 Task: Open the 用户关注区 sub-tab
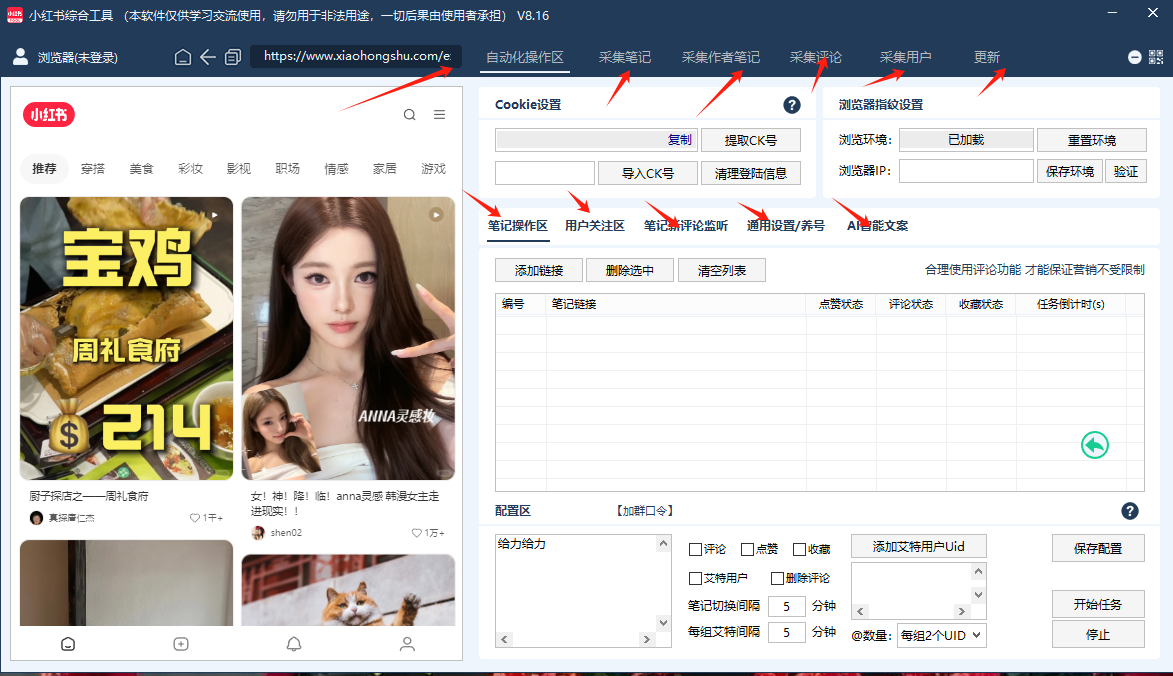pyautogui.click(x=595, y=226)
